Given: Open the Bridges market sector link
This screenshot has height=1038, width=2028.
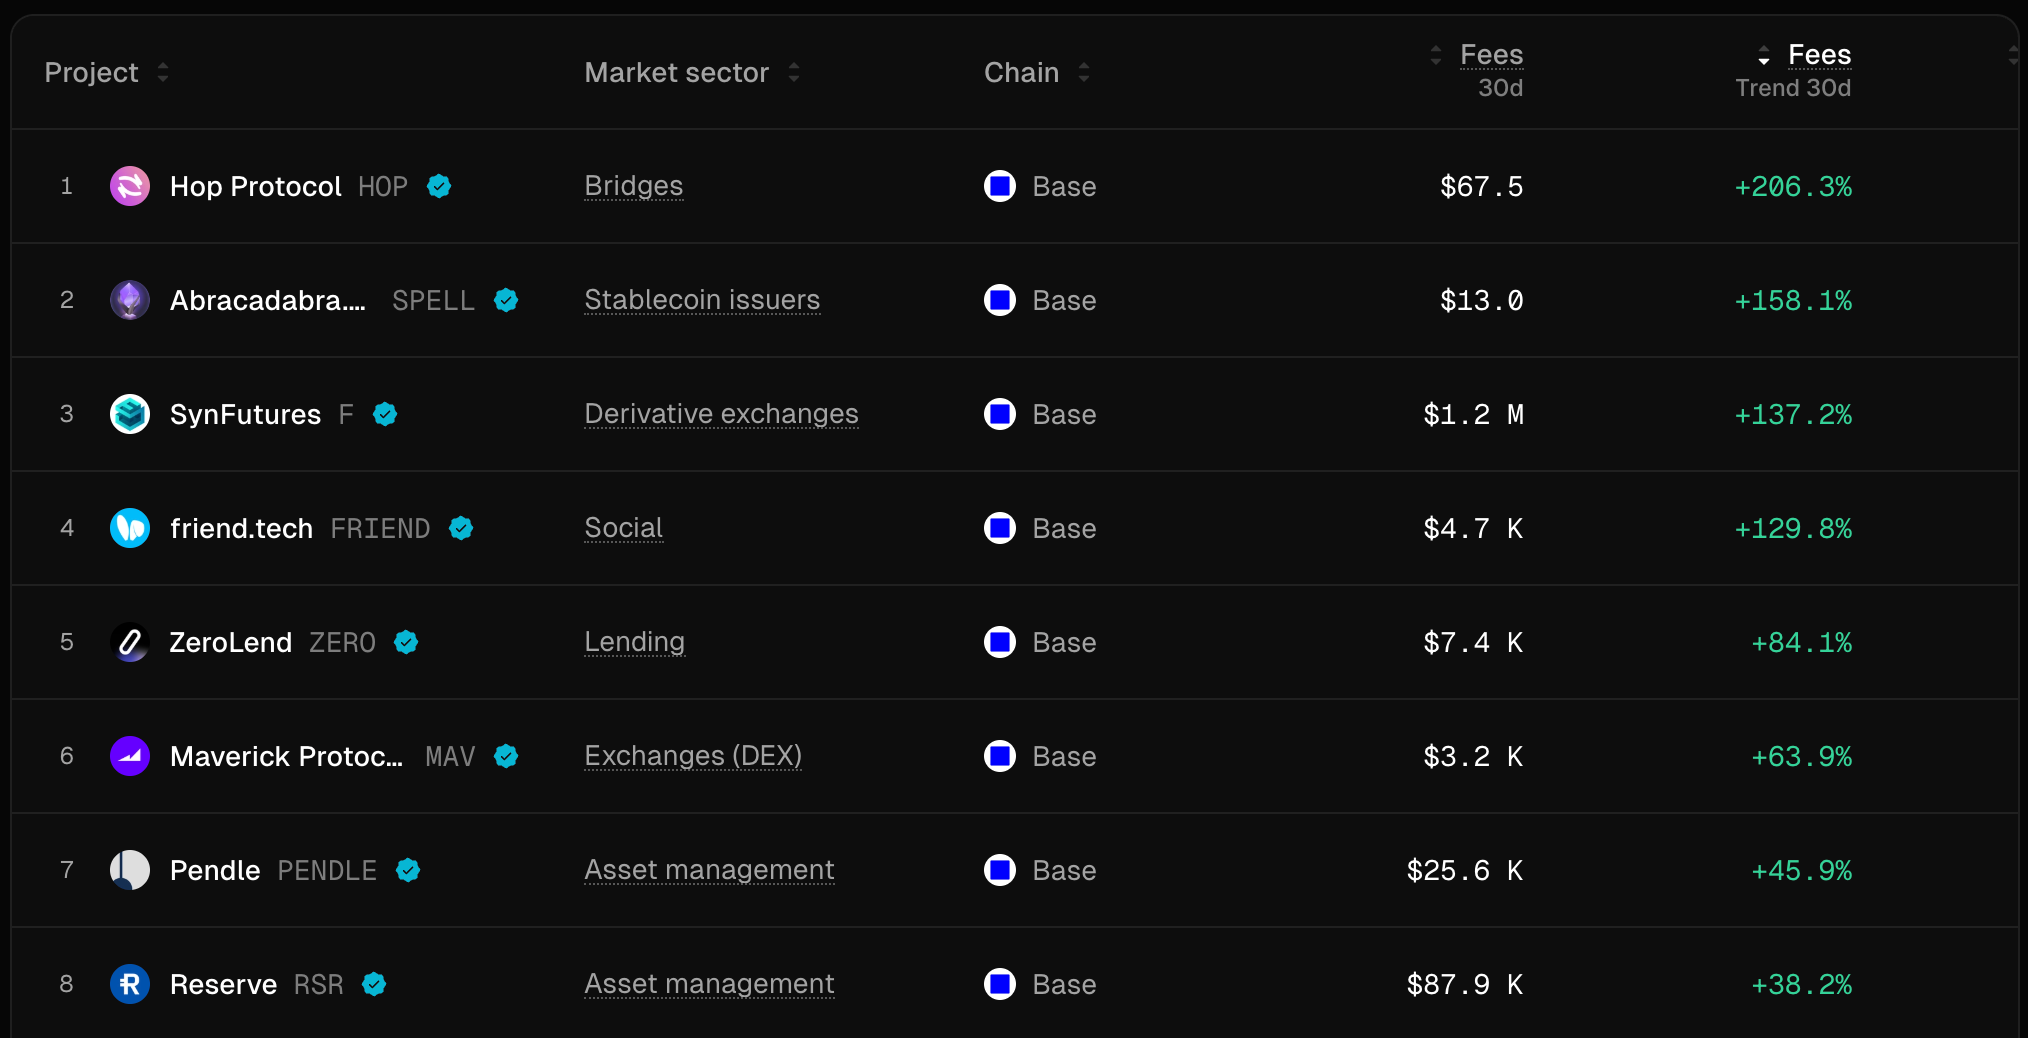Looking at the screenshot, I should [x=633, y=186].
